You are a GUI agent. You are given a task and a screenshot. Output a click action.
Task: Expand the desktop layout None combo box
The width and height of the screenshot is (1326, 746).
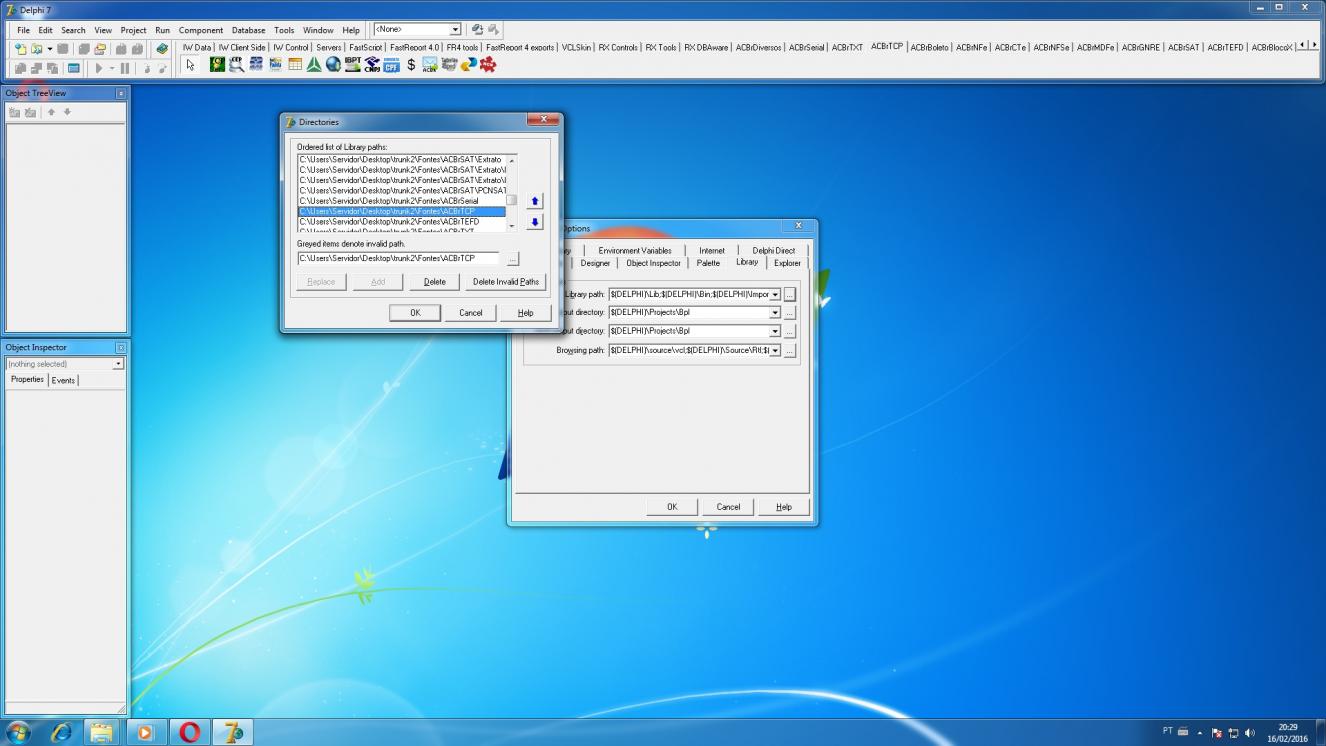[456, 30]
